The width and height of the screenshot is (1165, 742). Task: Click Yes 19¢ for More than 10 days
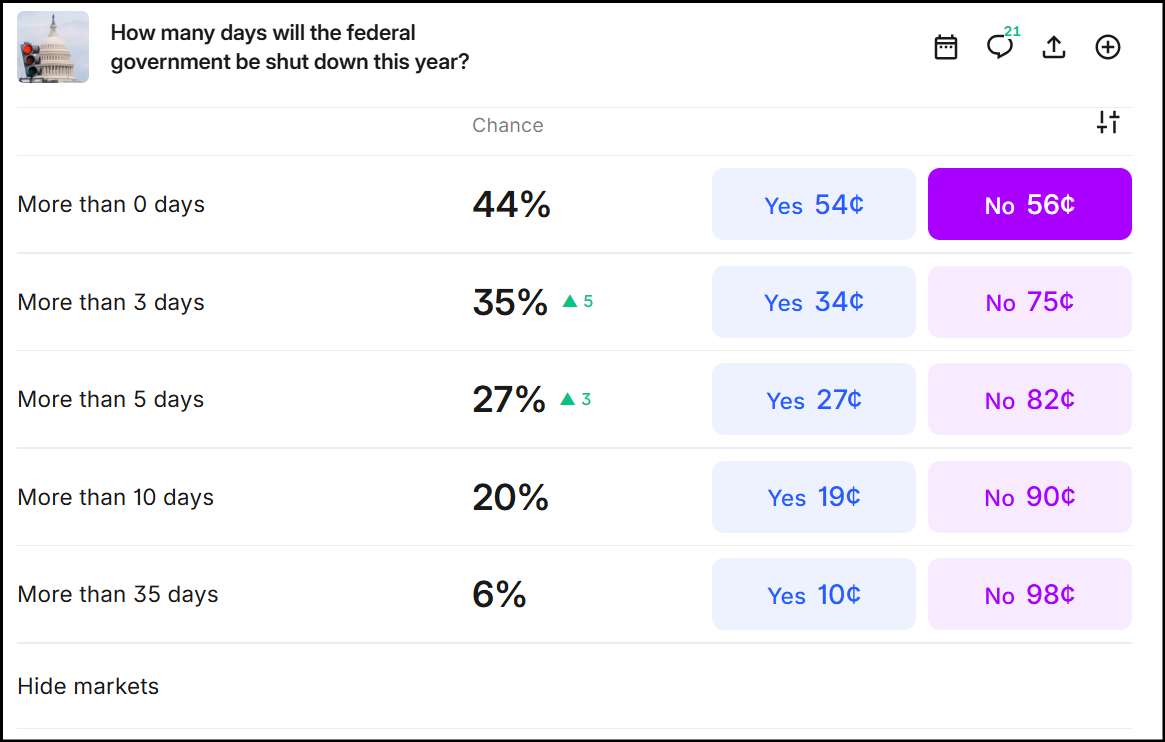[x=813, y=497]
